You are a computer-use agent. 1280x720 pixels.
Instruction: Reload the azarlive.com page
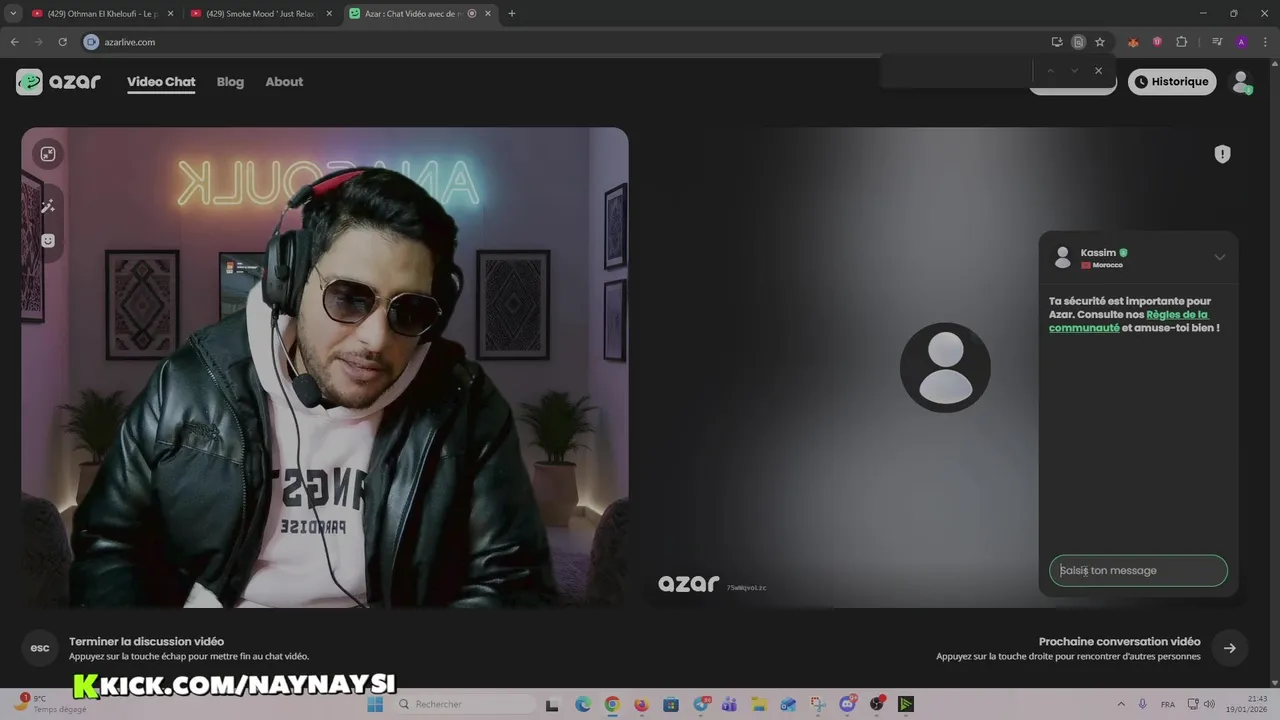tap(62, 42)
